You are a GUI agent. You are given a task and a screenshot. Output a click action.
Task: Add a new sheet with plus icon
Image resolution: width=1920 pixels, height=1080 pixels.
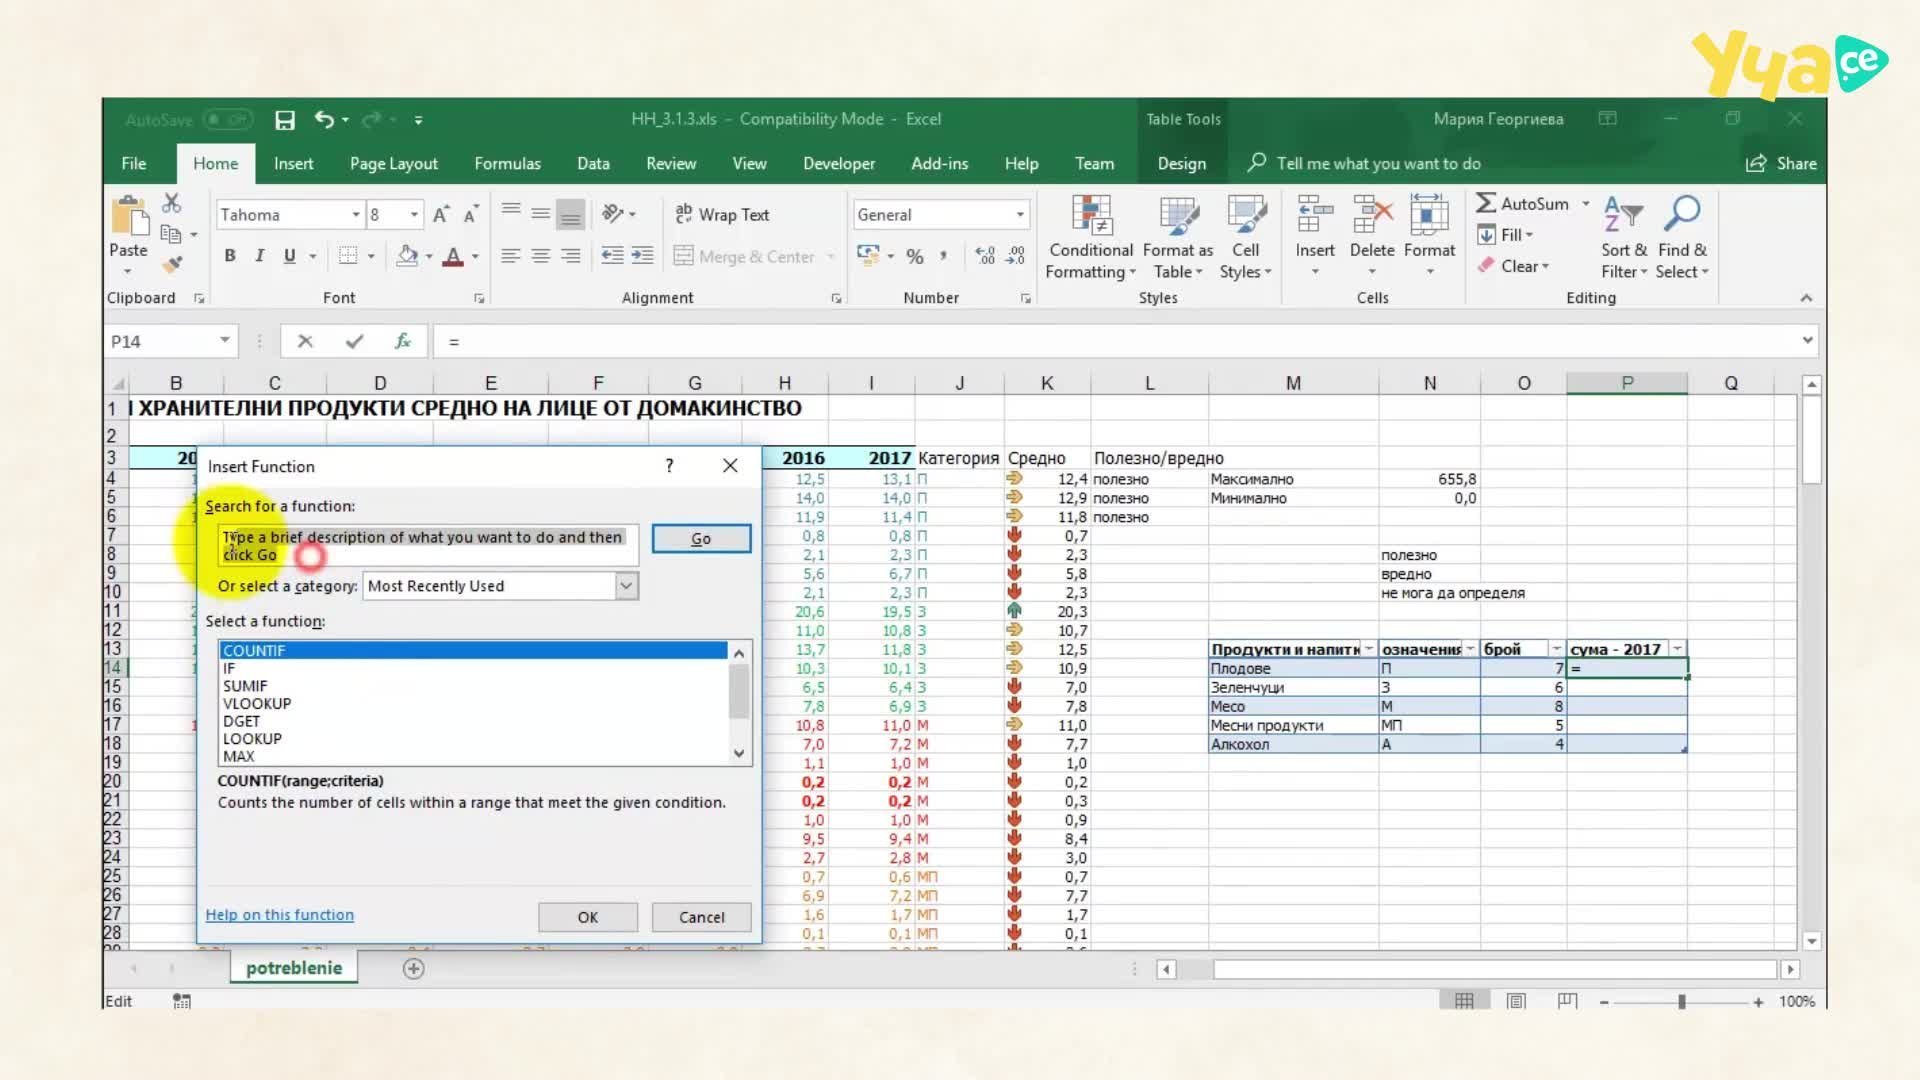click(414, 968)
